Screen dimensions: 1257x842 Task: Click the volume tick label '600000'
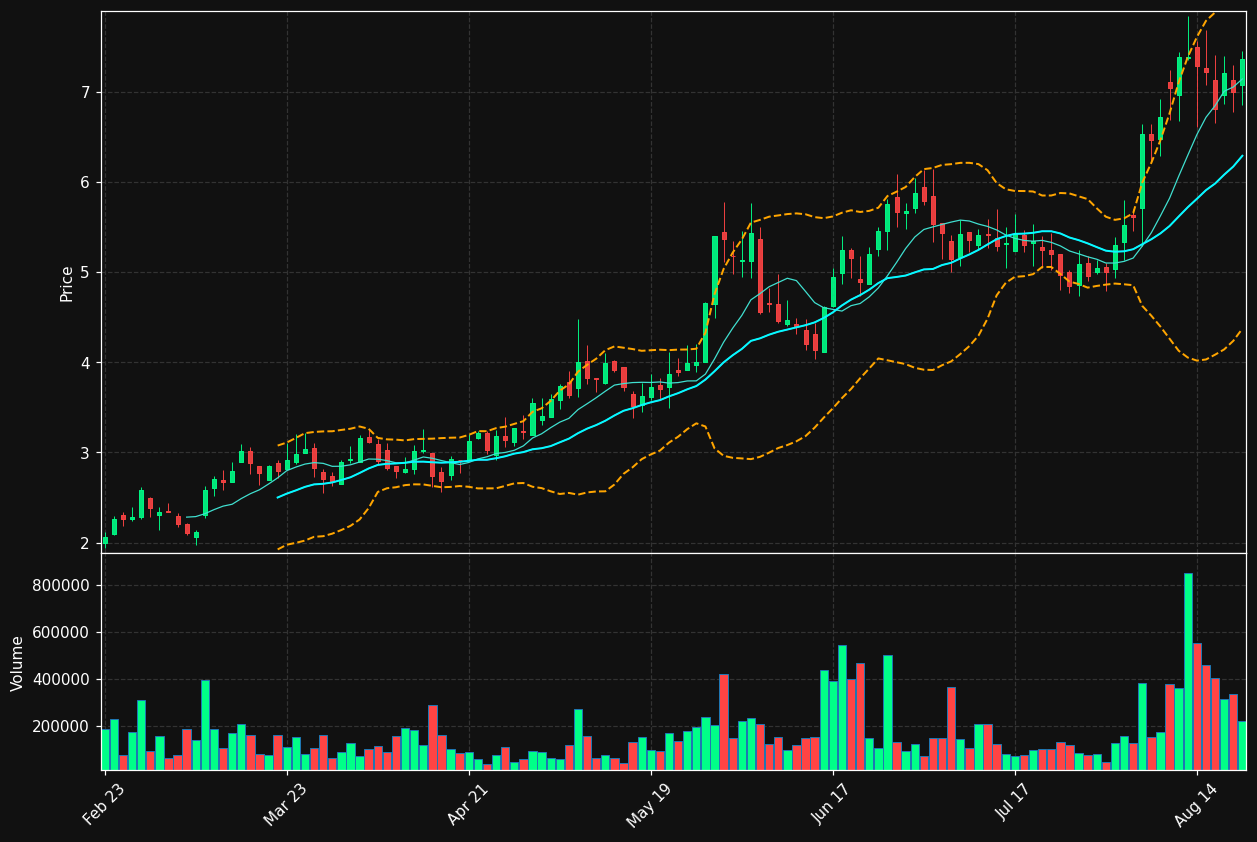[x=61, y=633]
